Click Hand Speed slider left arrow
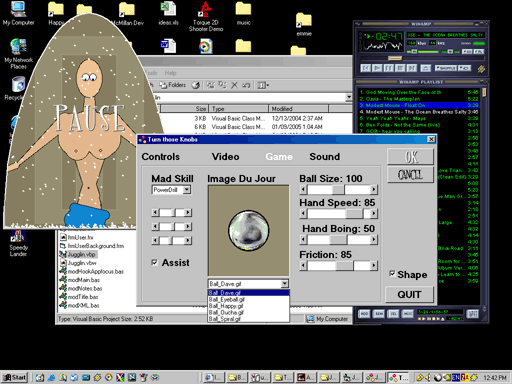 click(x=303, y=213)
